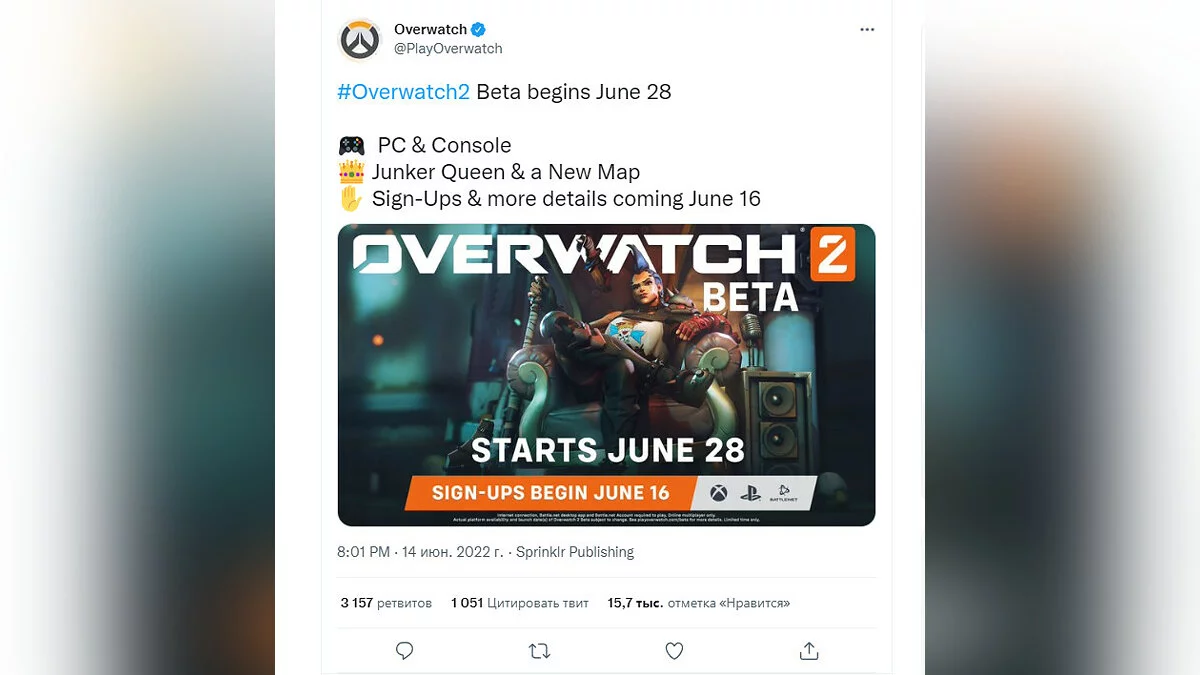This screenshot has width=1200, height=675.
Task: Open the #Overwatch2 hashtag link
Action: 404,92
